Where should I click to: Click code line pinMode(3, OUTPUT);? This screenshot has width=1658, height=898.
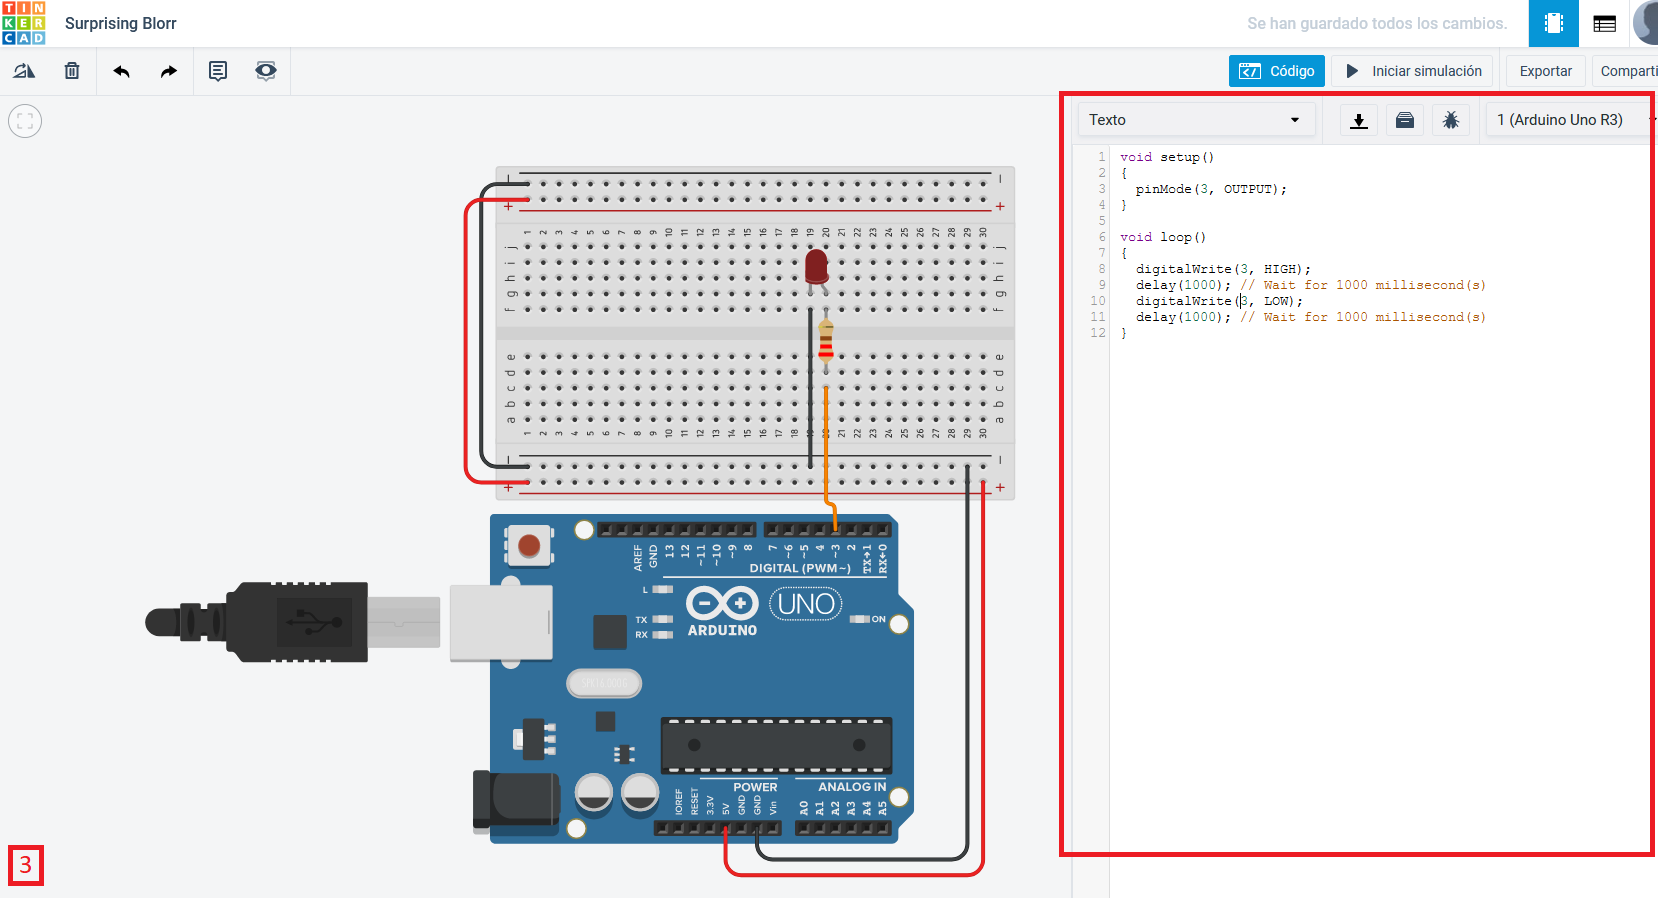click(x=1210, y=189)
